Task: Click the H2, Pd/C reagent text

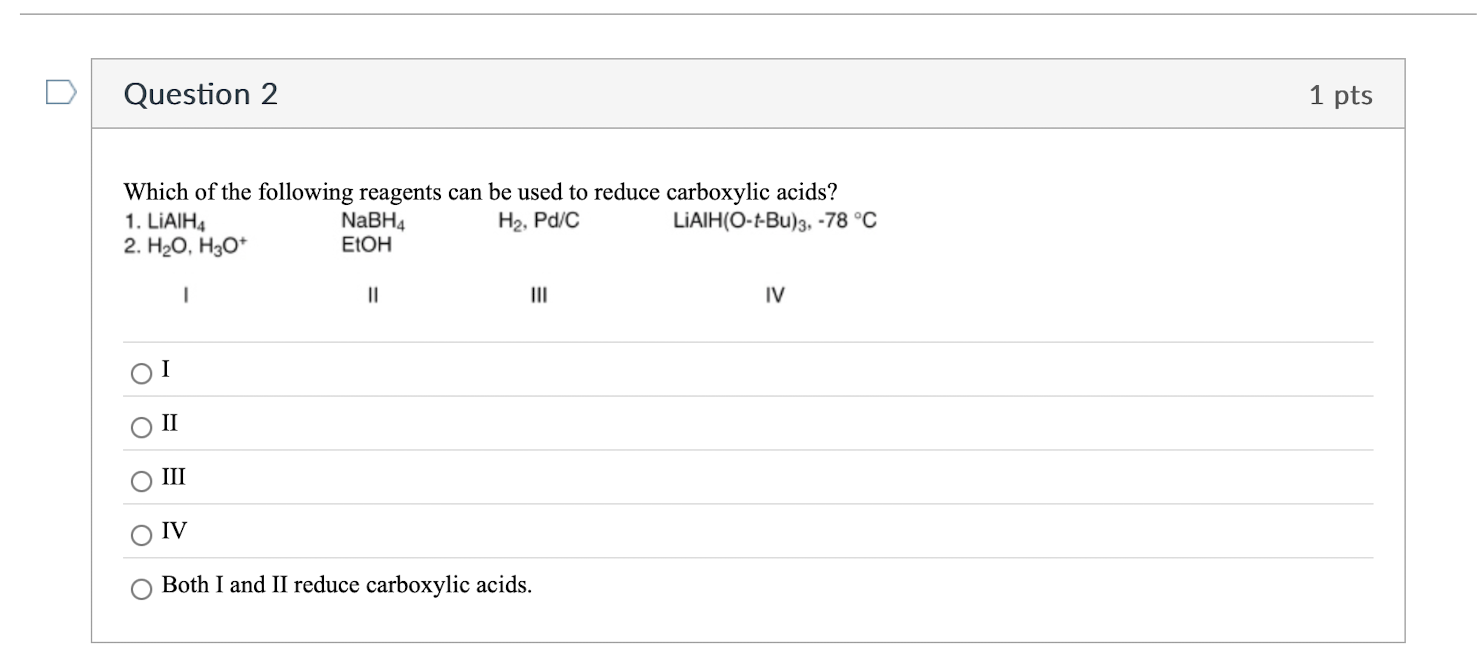Action: (536, 220)
